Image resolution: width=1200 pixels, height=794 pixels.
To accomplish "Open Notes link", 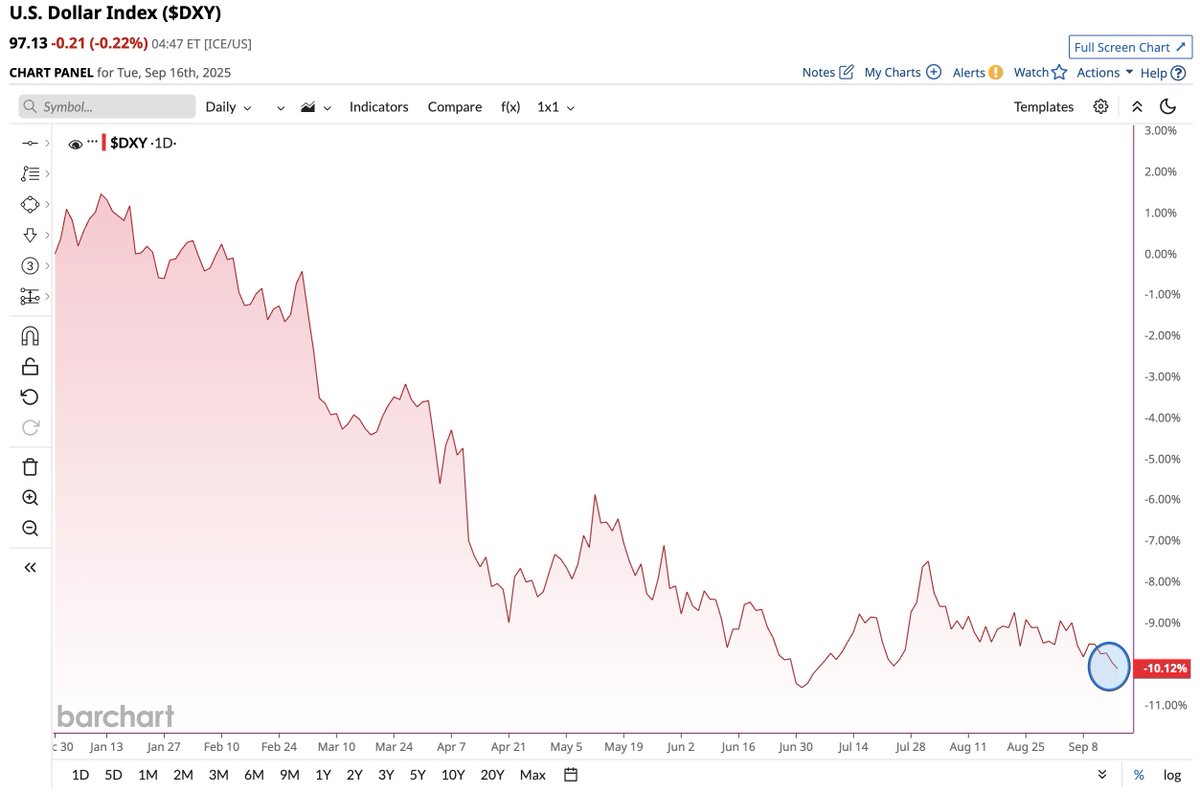I will (x=818, y=72).
